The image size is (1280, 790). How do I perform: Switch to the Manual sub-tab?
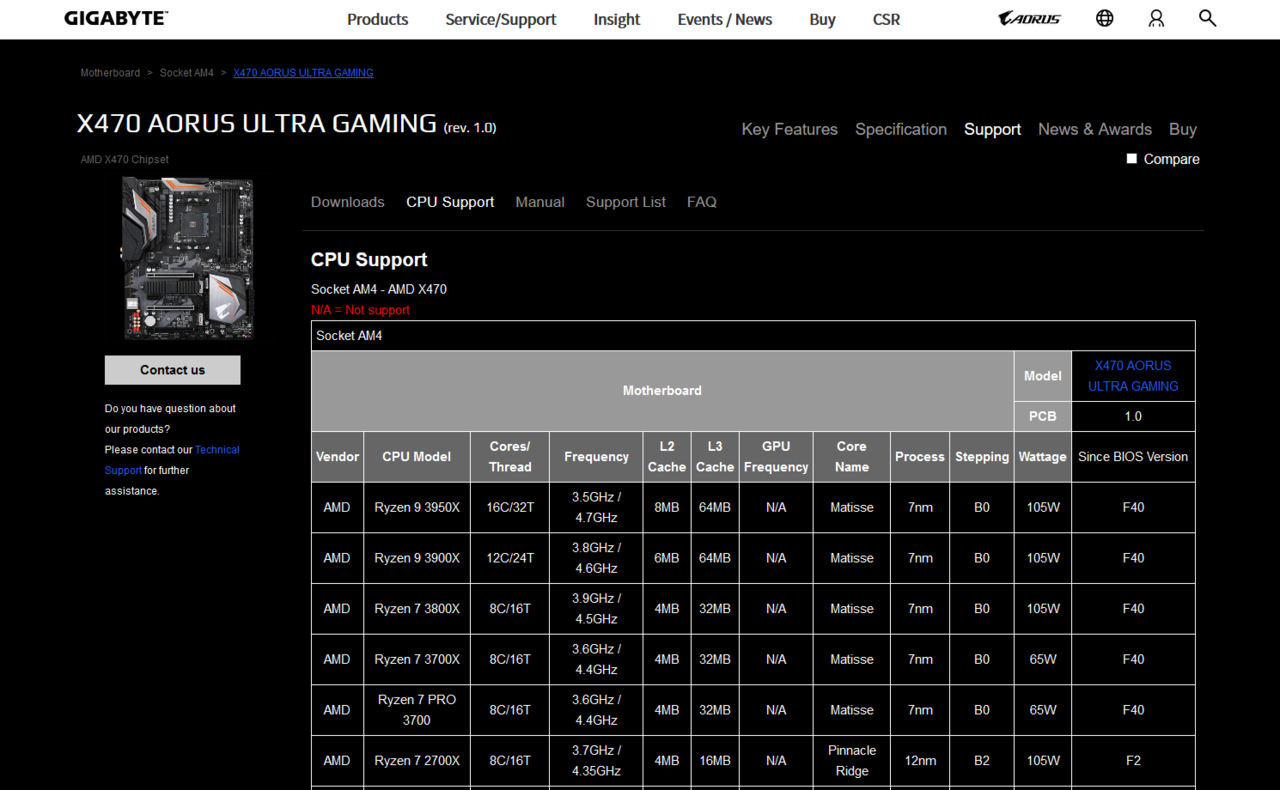point(540,202)
